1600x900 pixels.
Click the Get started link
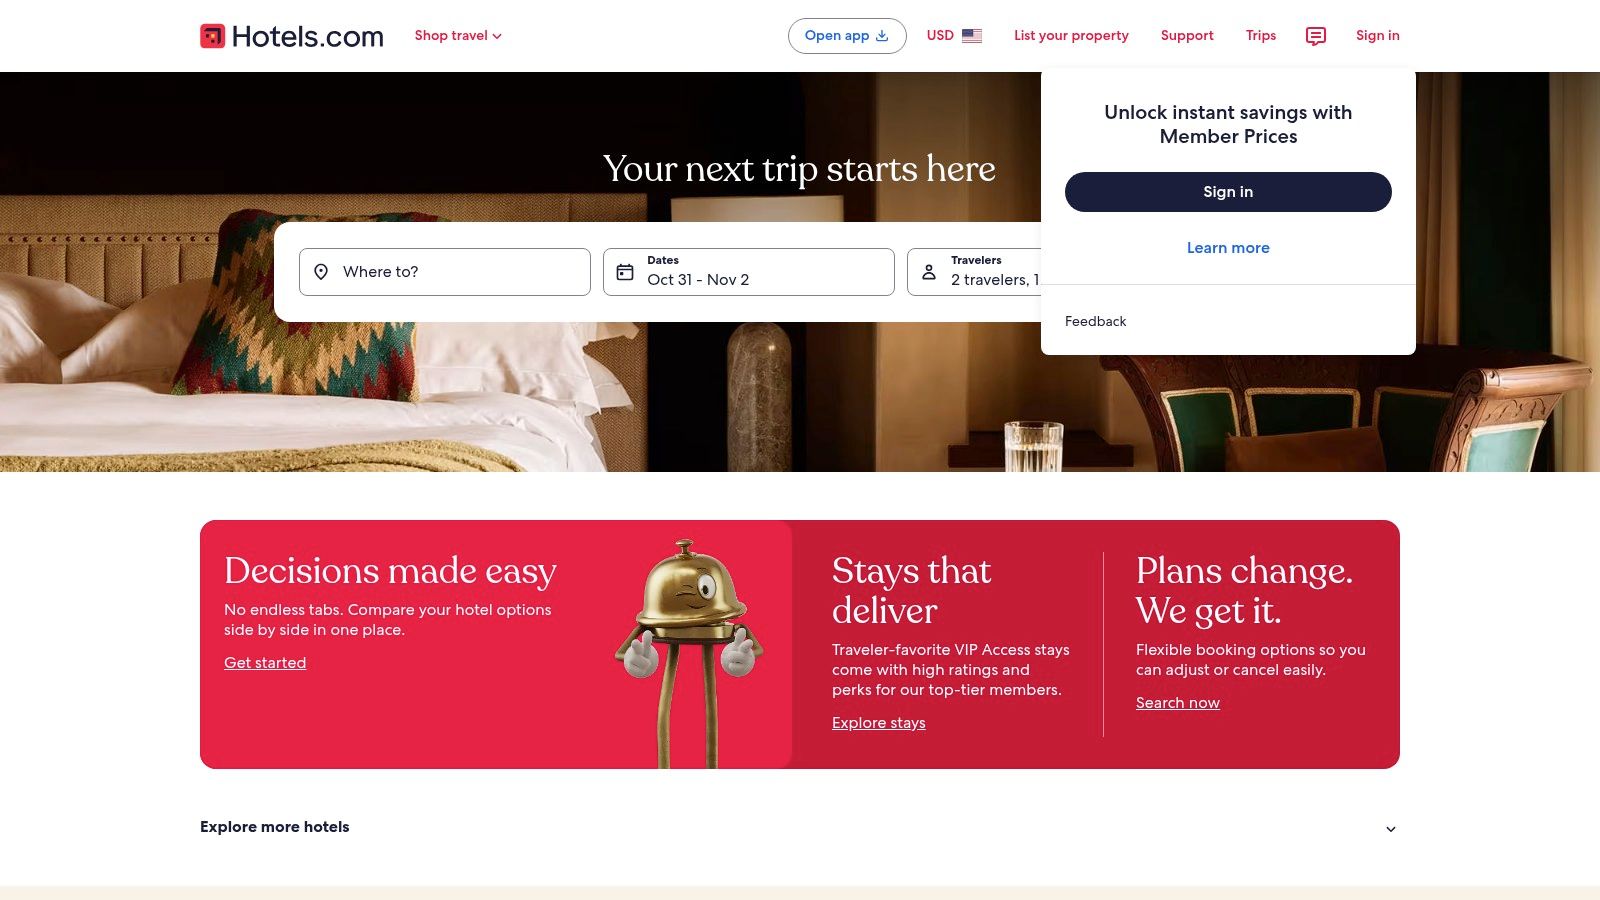point(265,663)
